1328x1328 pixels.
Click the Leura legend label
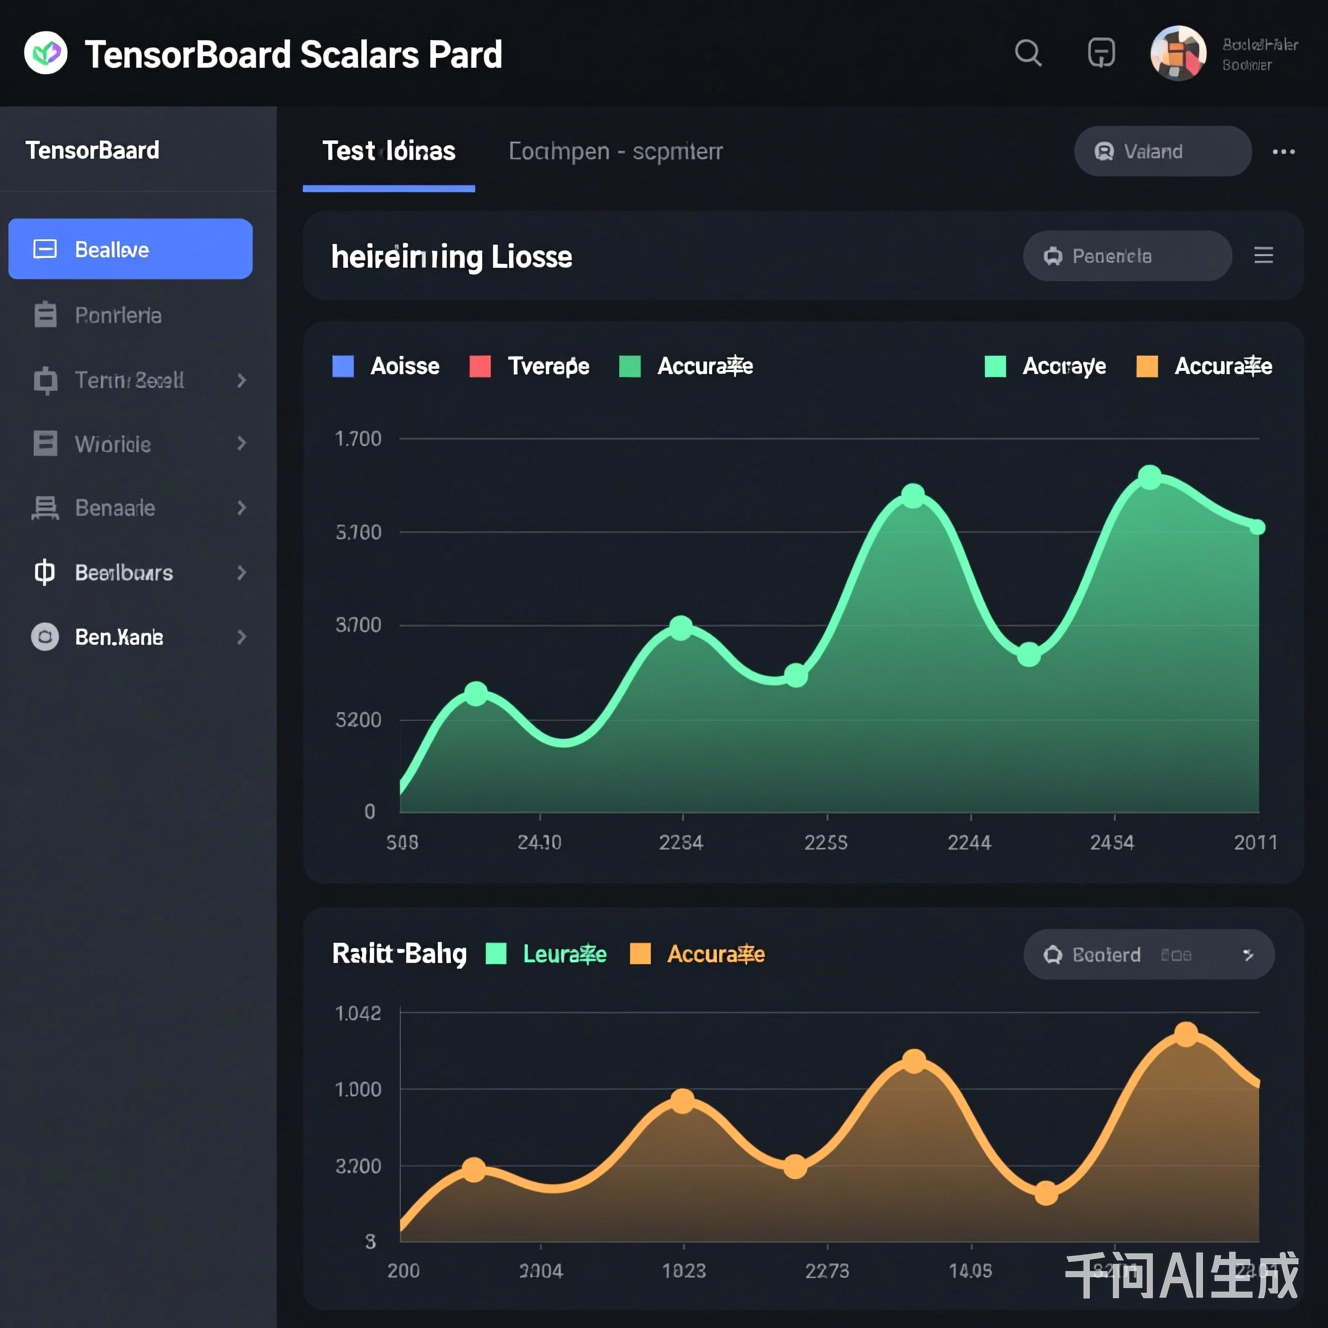(x=565, y=954)
